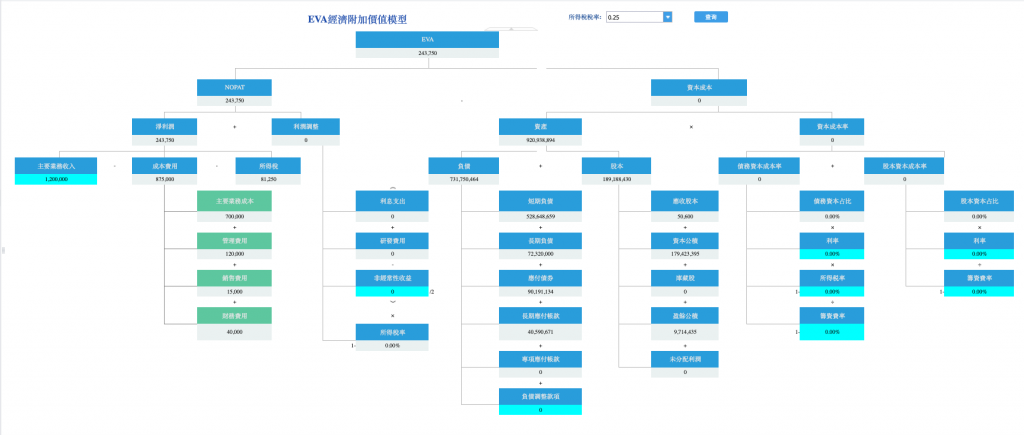Click the 81,250 tax value
Image resolution: width=1024 pixels, height=435 pixels.
pos(268,179)
